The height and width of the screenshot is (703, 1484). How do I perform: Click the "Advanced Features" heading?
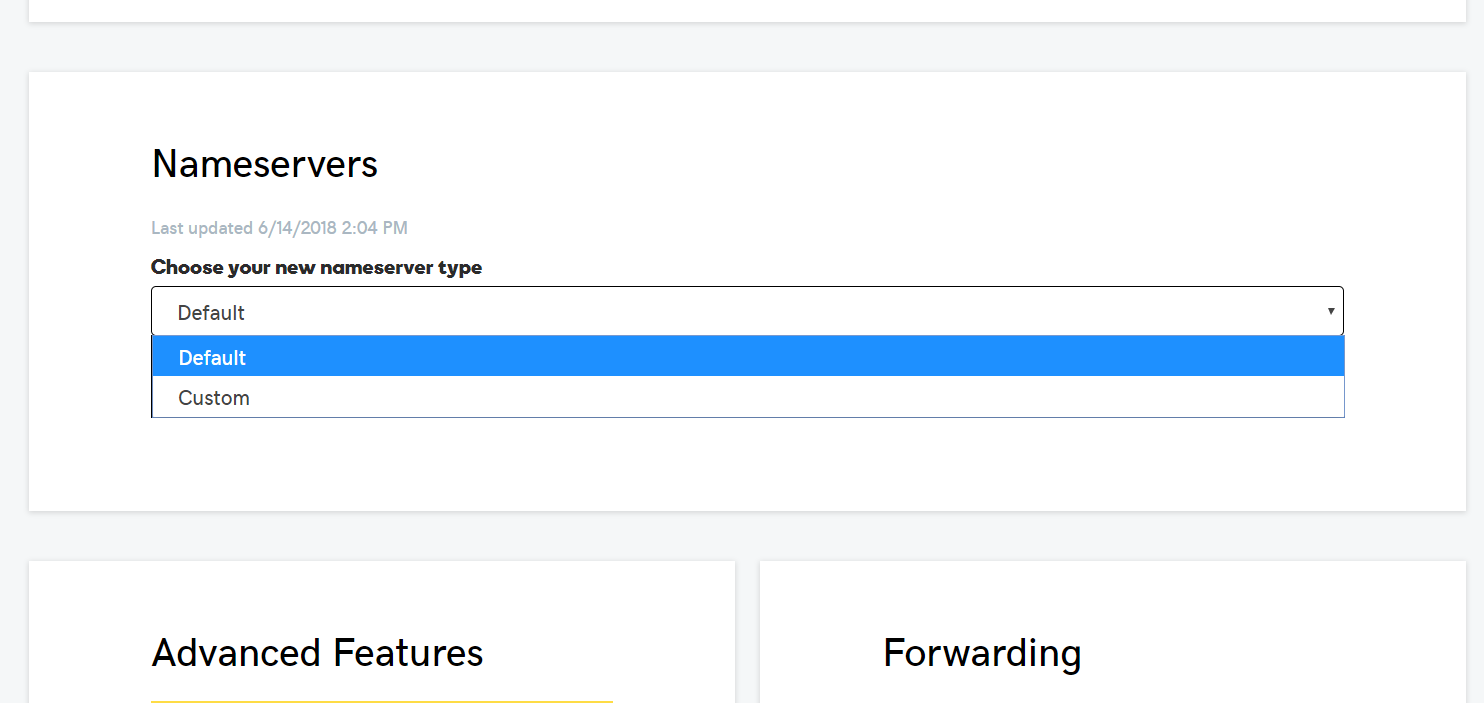pyautogui.click(x=317, y=653)
